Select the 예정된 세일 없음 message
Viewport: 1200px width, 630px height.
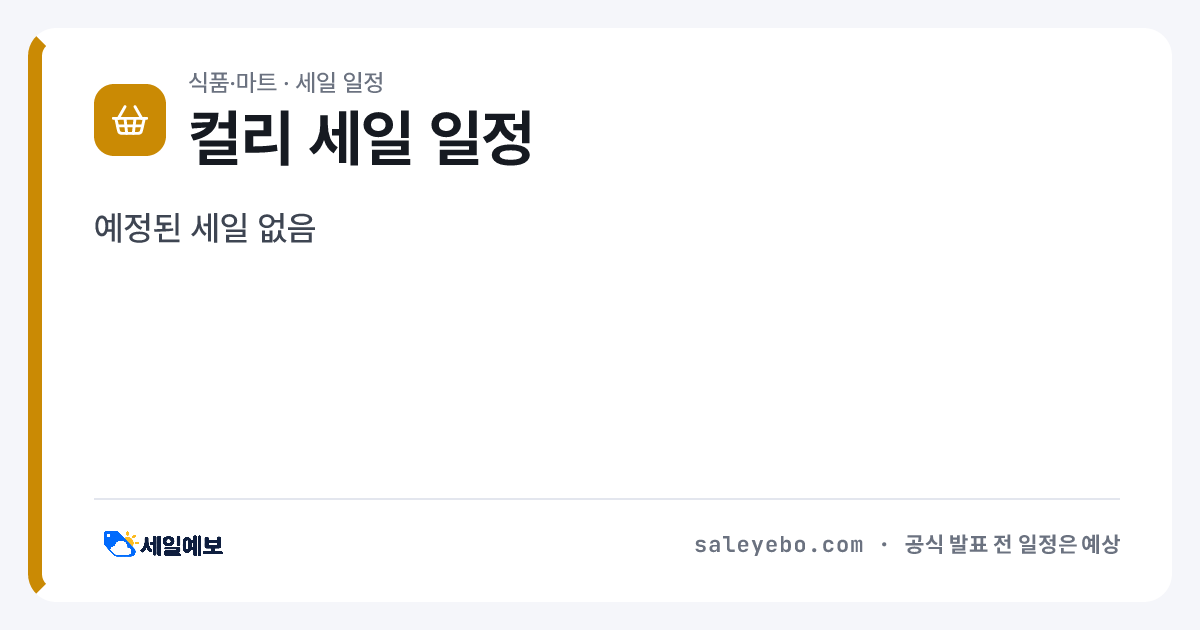(205, 228)
